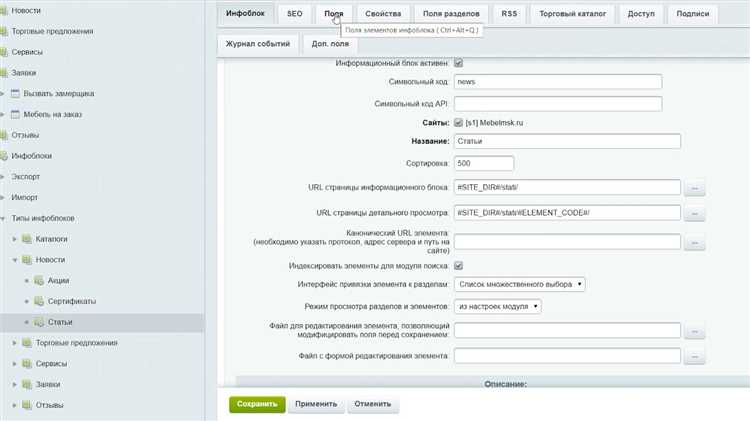
Task: Click the URL страницы детального просмотра field
Action: coord(567,213)
